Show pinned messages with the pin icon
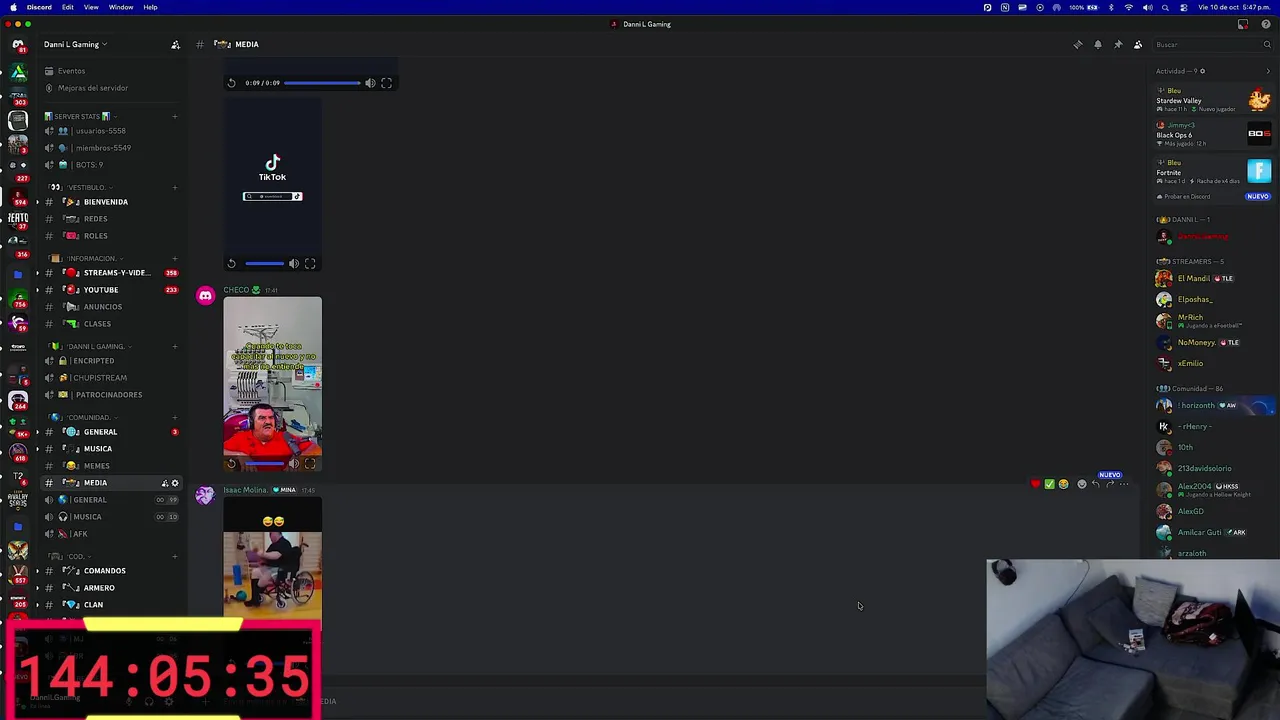 [x=1118, y=44]
